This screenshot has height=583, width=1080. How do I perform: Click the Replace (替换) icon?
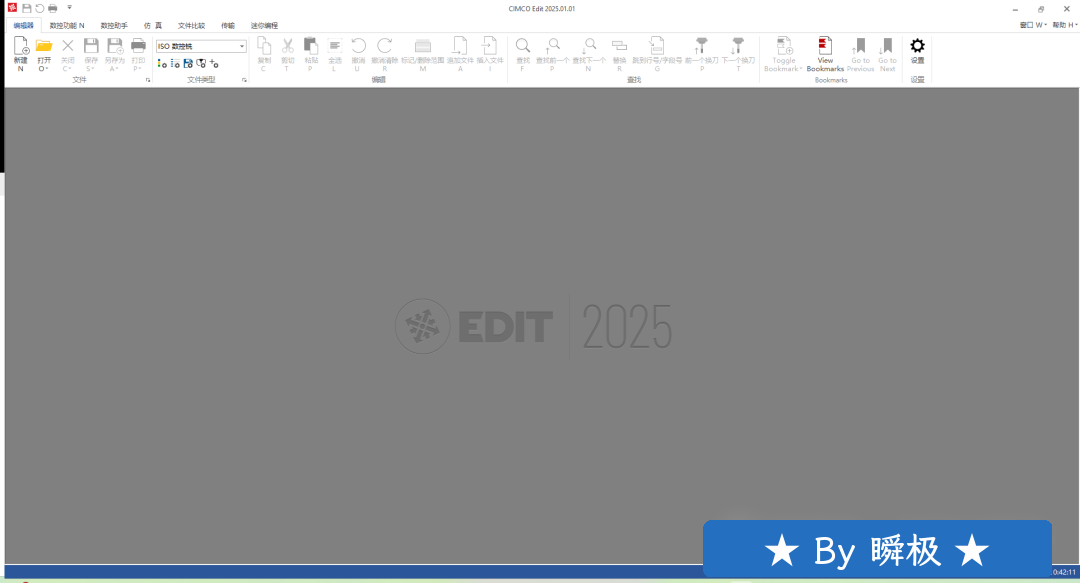(x=619, y=47)
